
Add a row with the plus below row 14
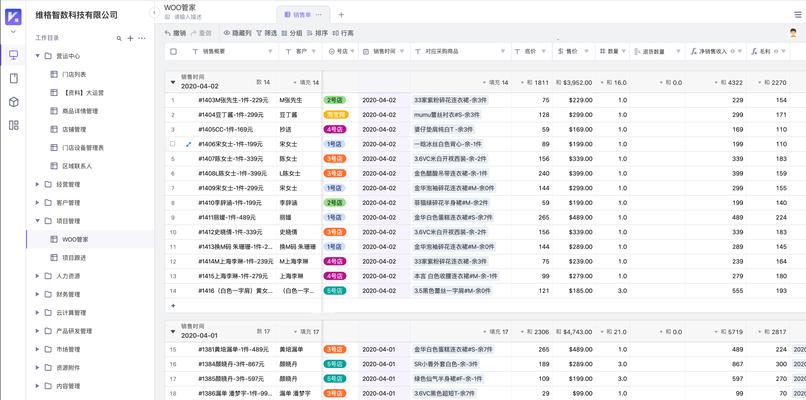pyautogui.click(x=173, y=305)
